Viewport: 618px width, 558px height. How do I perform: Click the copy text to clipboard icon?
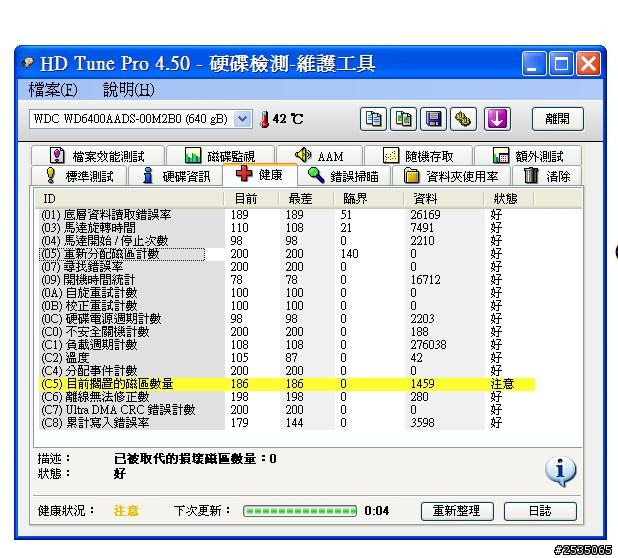373,119
